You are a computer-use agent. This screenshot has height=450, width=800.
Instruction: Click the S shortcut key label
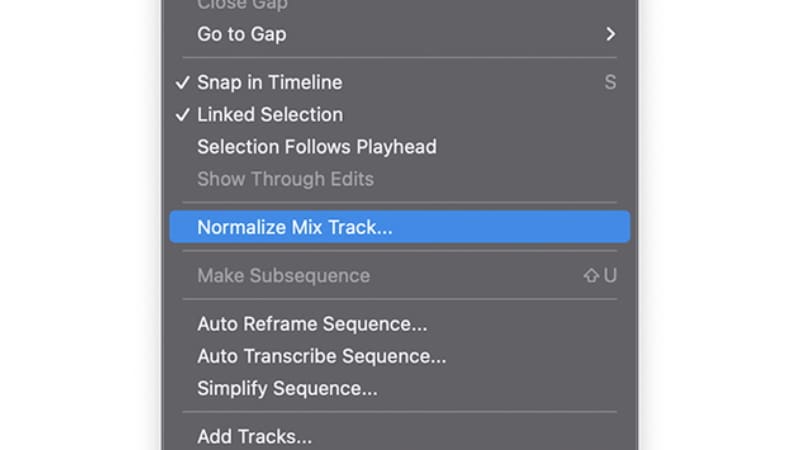coord(610,83)
